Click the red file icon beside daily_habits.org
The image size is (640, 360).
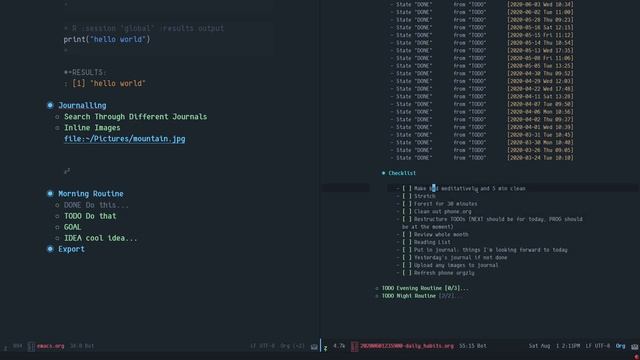click(354, 346)
